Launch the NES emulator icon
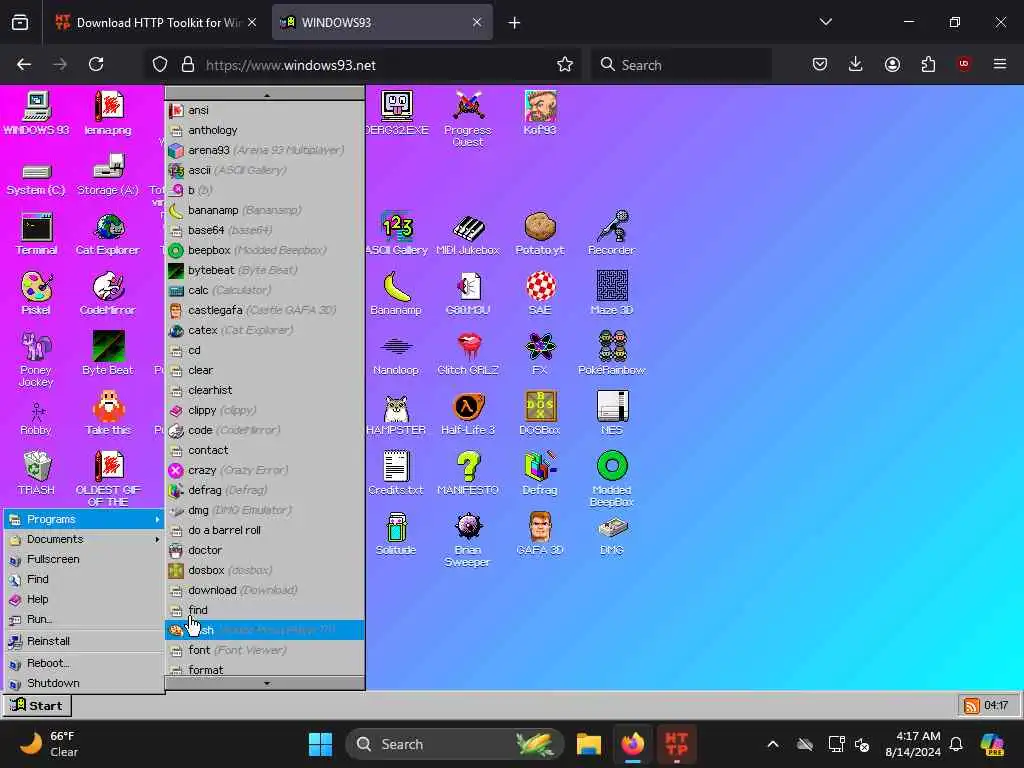The image size is (1024, 768). 612,413
